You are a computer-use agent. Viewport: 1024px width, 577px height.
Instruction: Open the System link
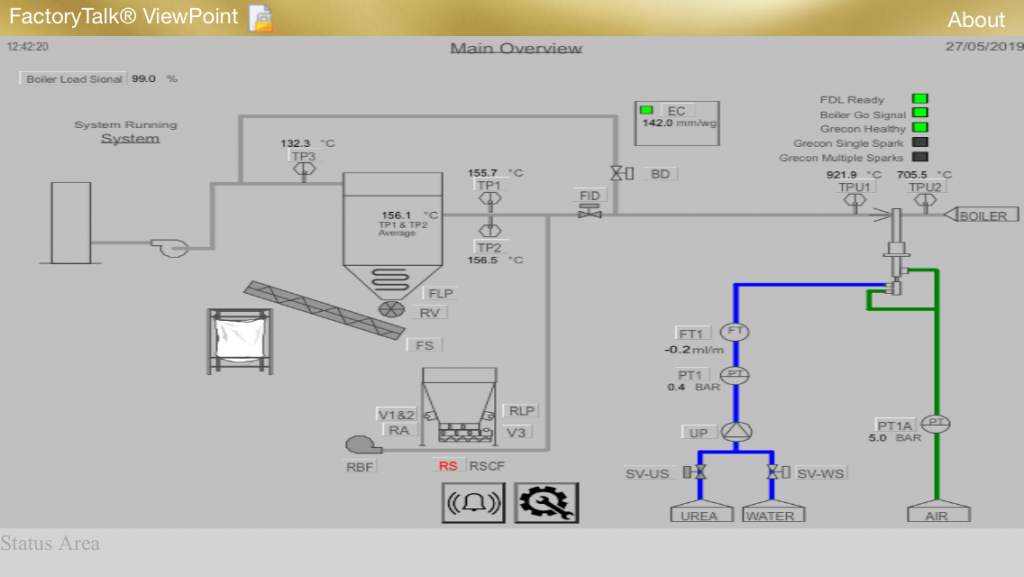pos(130,138)
